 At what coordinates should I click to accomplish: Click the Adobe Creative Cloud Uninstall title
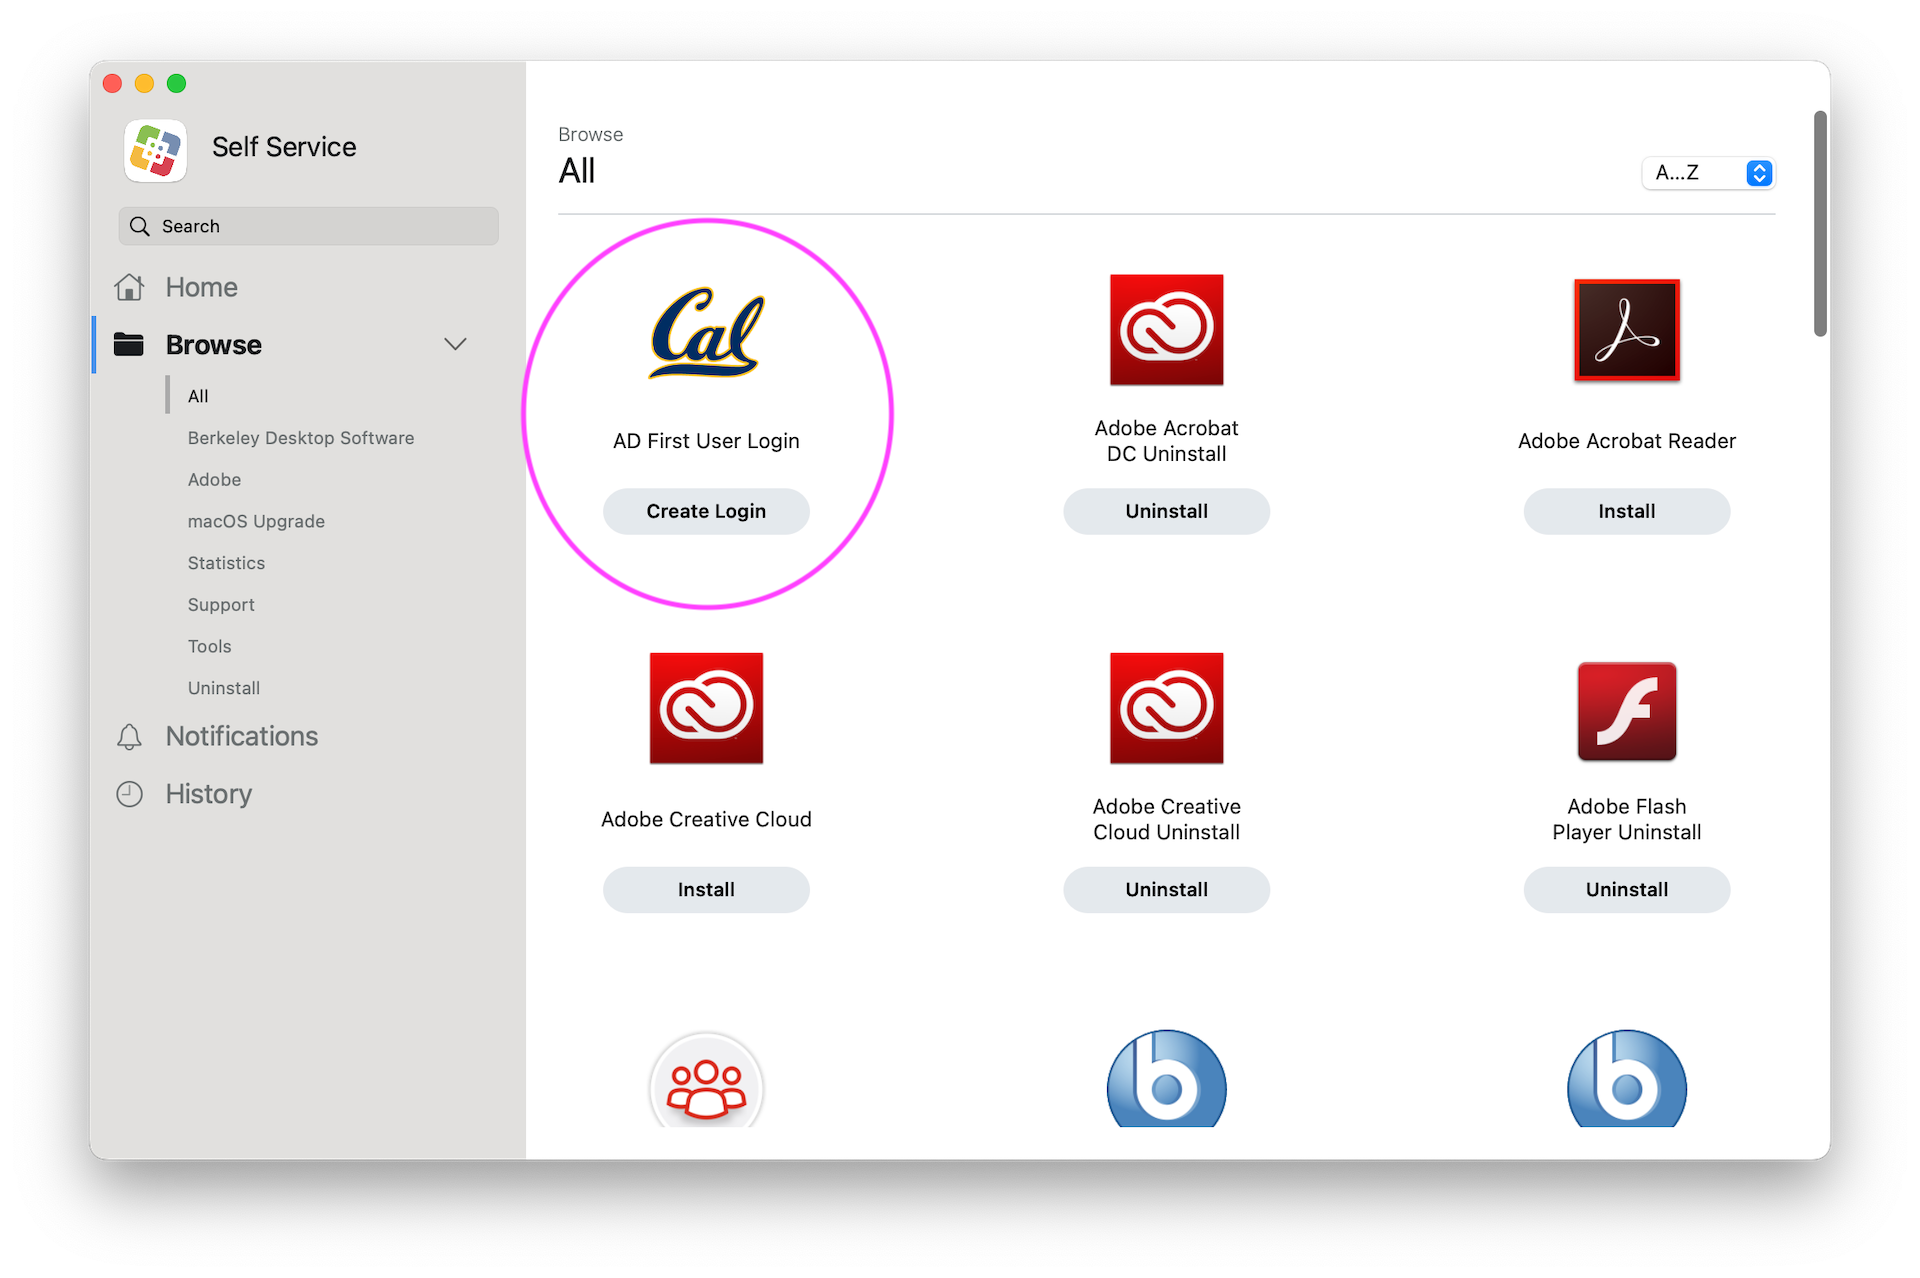click(x=1166, y=819)
